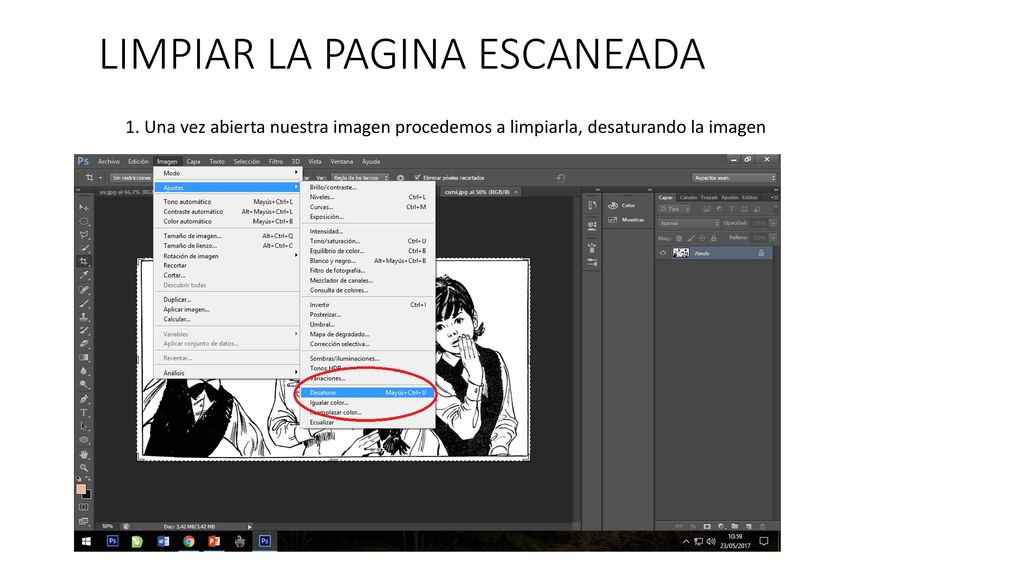Toggle lock image pixels brush icon

click(x=691, y=238)
